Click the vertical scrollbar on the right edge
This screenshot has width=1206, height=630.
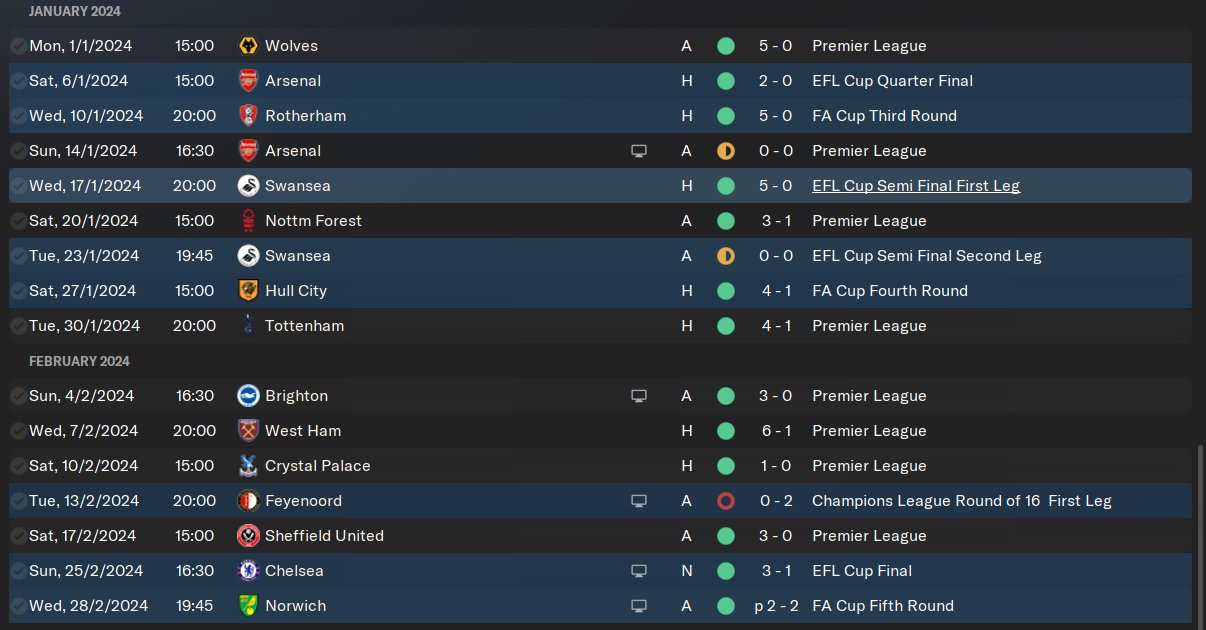1198,530
